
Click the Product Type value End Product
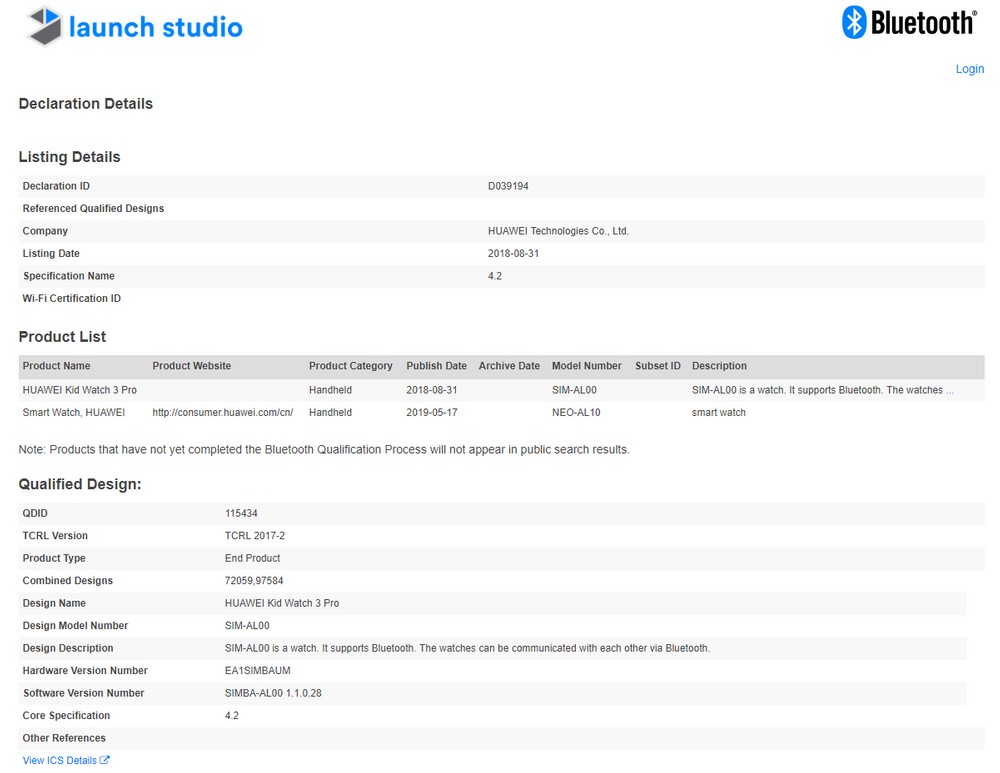tap(252, 558)
